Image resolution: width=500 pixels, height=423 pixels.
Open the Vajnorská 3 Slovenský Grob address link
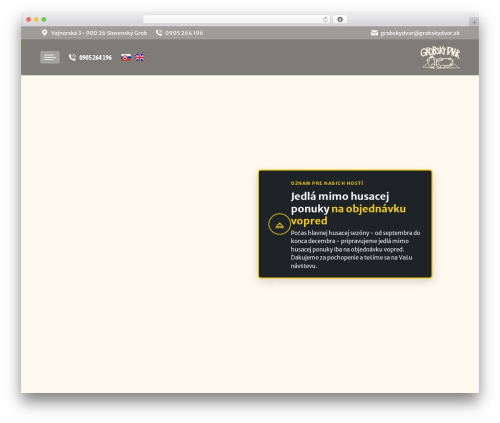tap(99, 33)
